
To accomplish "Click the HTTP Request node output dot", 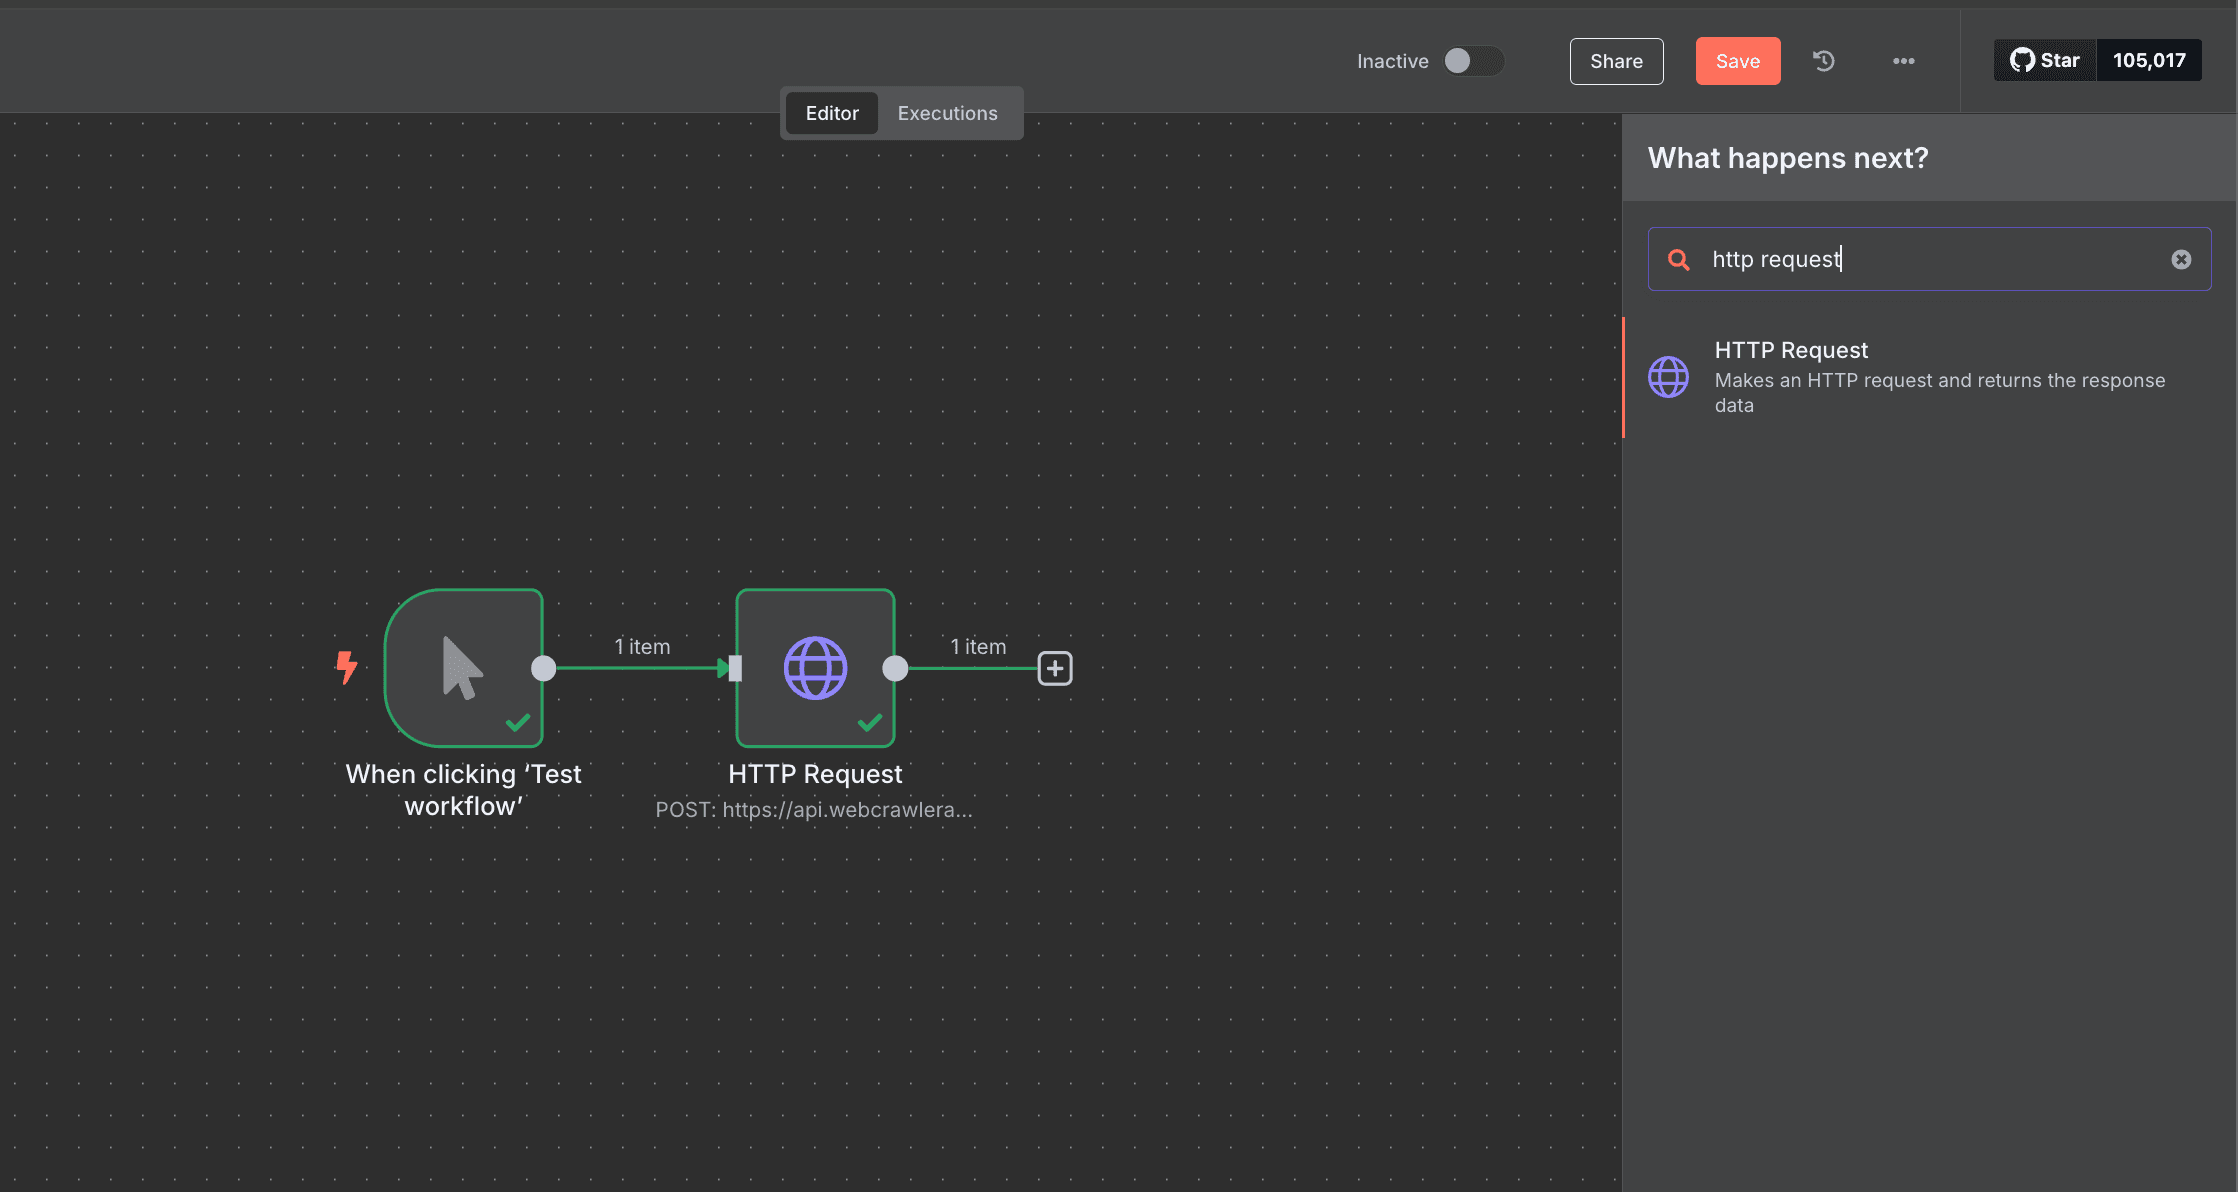I will 896,668.
